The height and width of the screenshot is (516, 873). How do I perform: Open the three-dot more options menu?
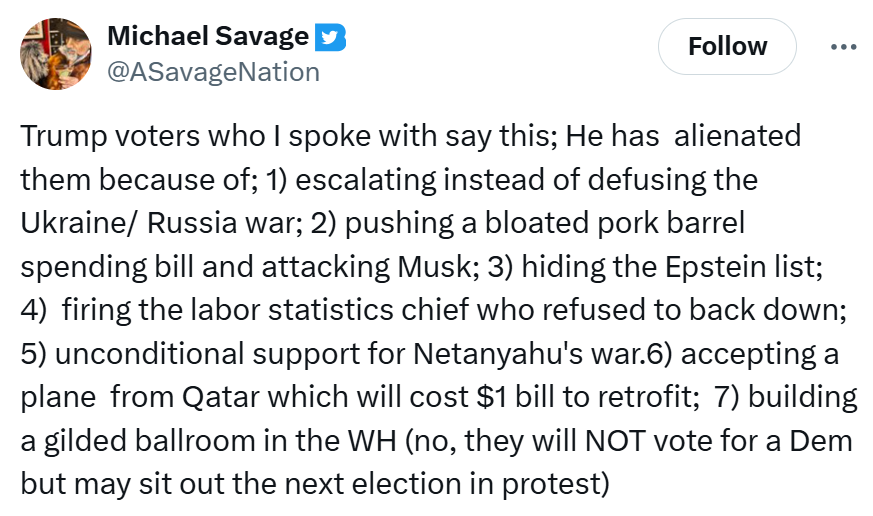(844, 46)
